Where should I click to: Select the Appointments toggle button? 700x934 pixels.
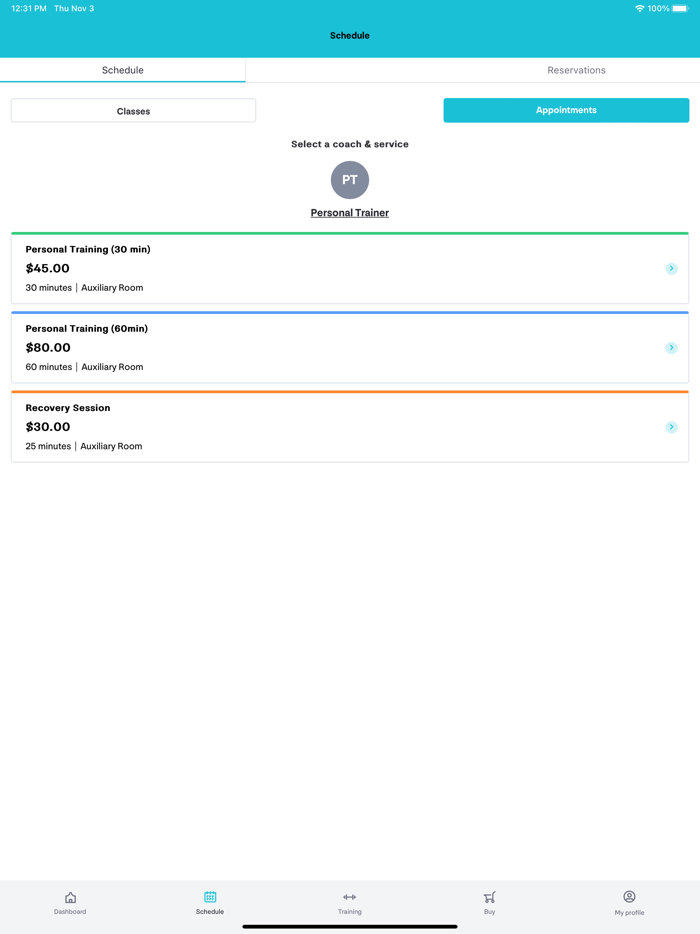[x=566, y=111]
